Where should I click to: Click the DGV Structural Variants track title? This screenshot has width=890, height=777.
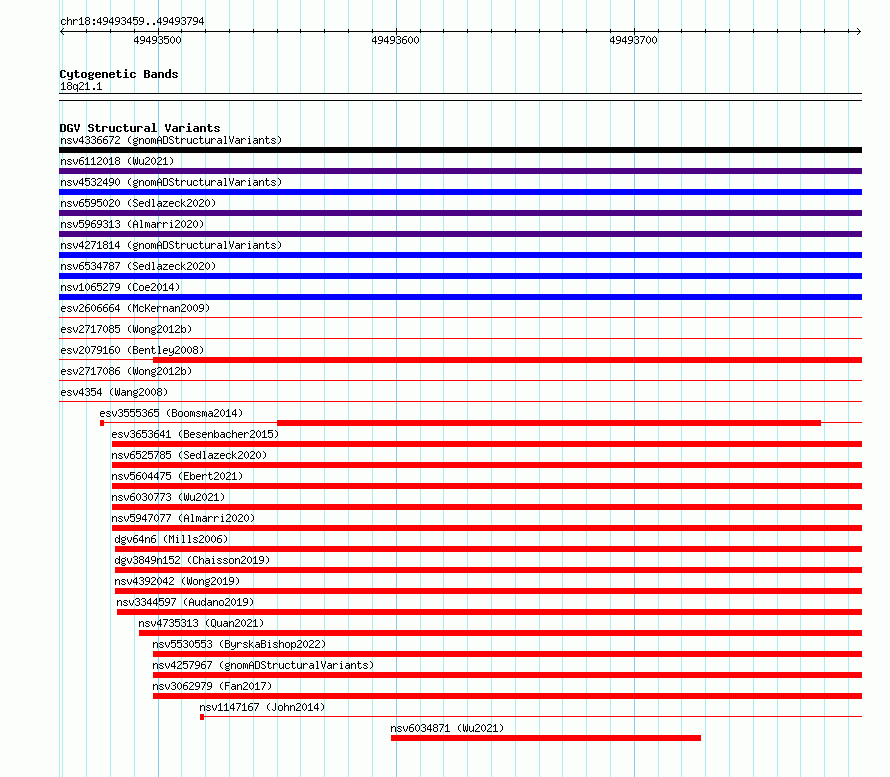(x=140, y=128)
